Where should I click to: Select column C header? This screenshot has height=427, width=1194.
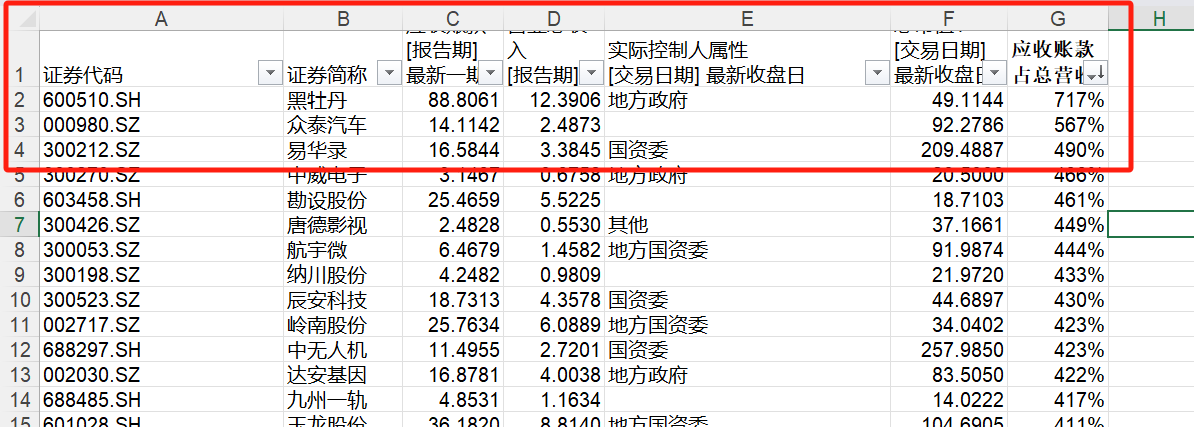(452, 20)
